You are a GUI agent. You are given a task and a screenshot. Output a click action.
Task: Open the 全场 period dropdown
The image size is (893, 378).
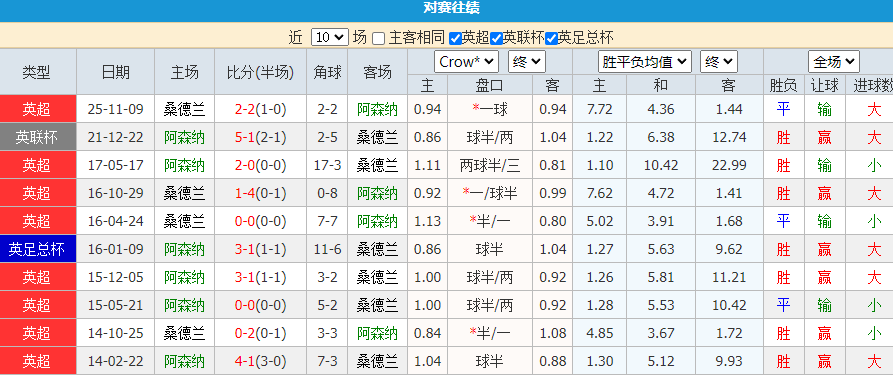(x=834, y=61)
